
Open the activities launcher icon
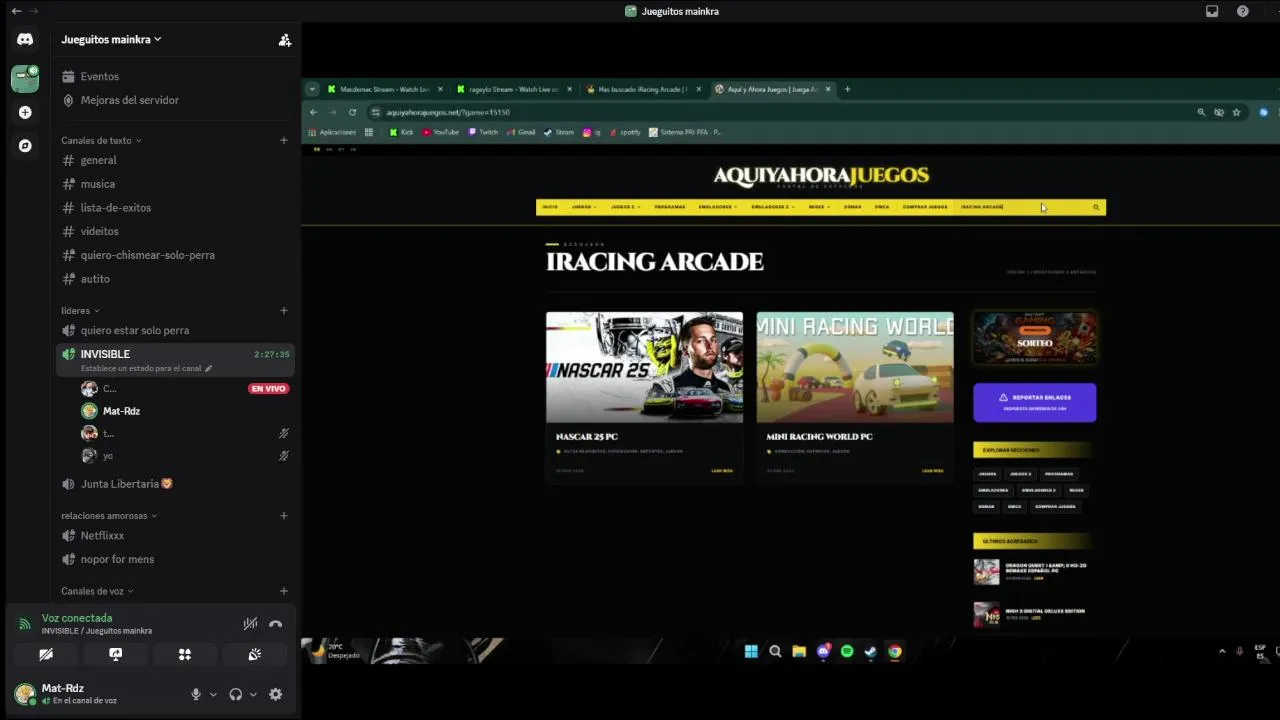click(185, 654)
